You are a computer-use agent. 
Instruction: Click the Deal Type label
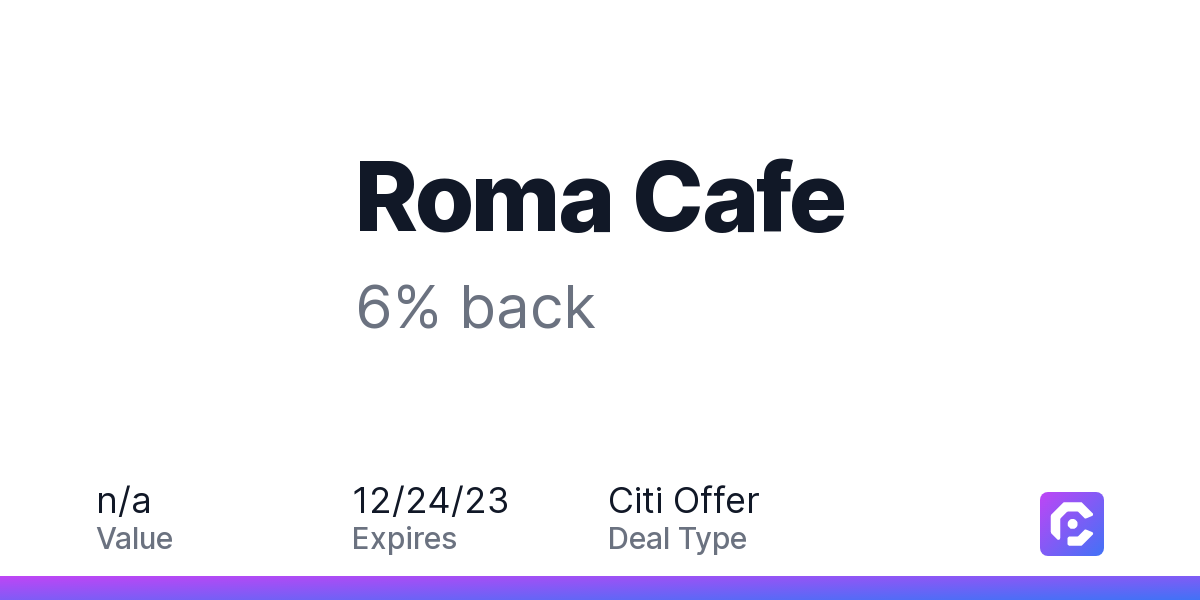point(678,539)
